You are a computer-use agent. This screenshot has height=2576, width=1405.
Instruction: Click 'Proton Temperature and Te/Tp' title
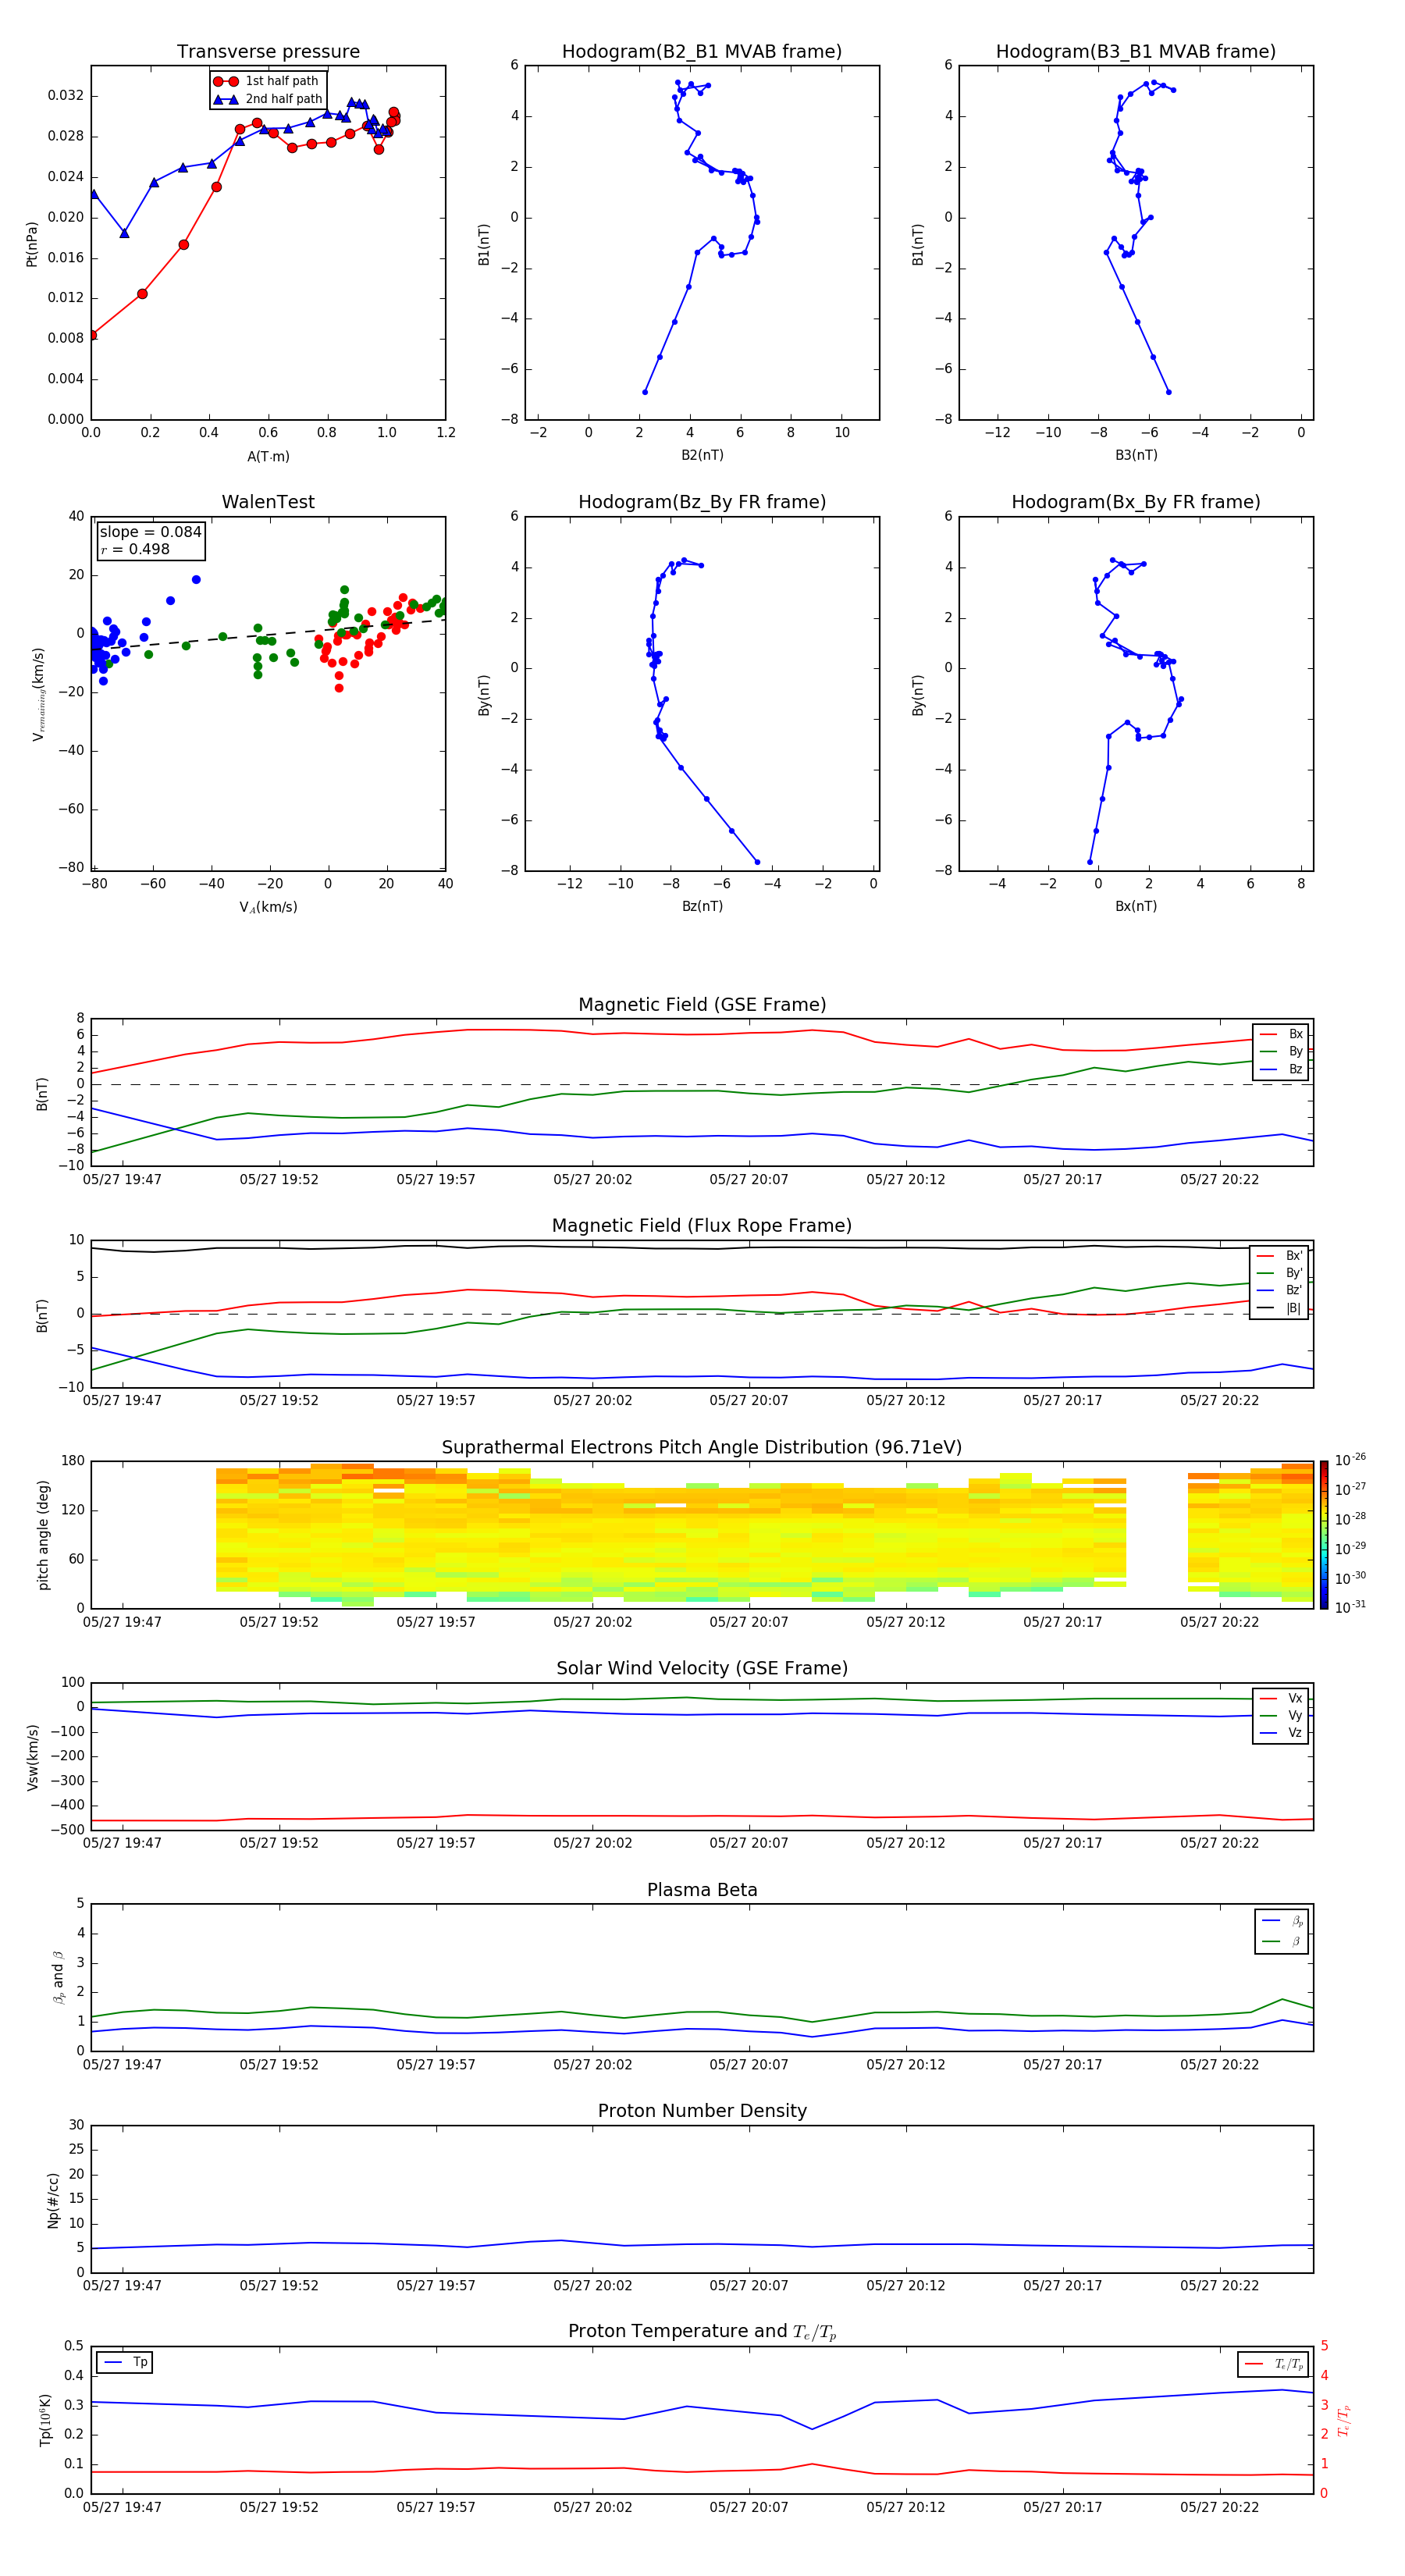click(702, 2332)
